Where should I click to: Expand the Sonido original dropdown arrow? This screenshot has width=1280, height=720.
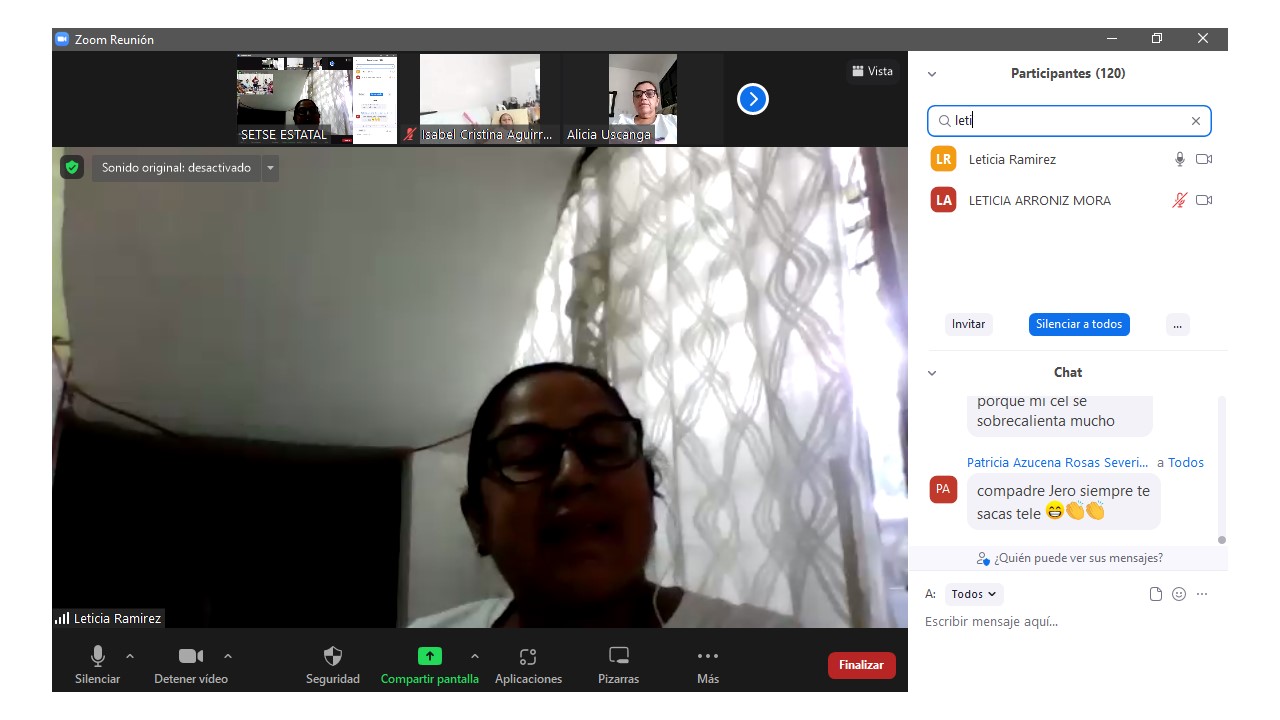coord(270,168)
